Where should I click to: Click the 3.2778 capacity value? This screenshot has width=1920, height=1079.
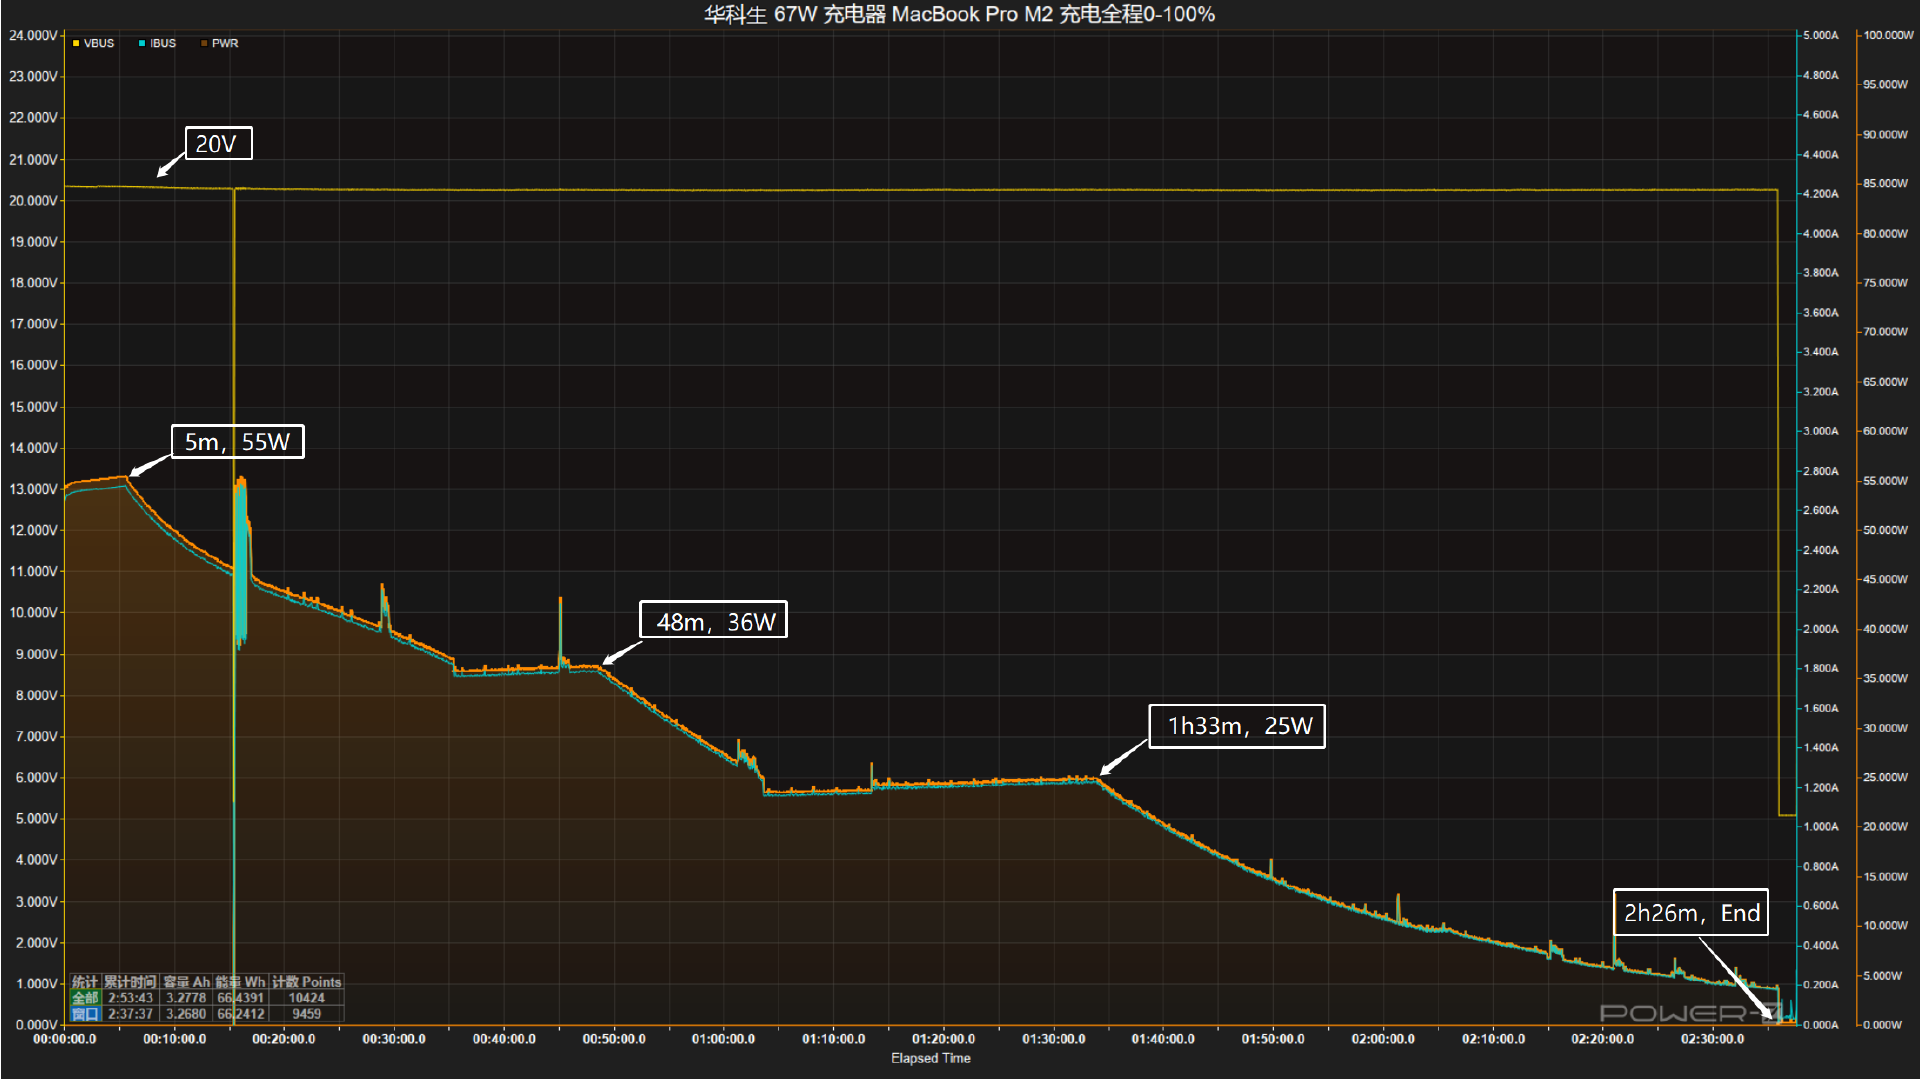(186, 998)
